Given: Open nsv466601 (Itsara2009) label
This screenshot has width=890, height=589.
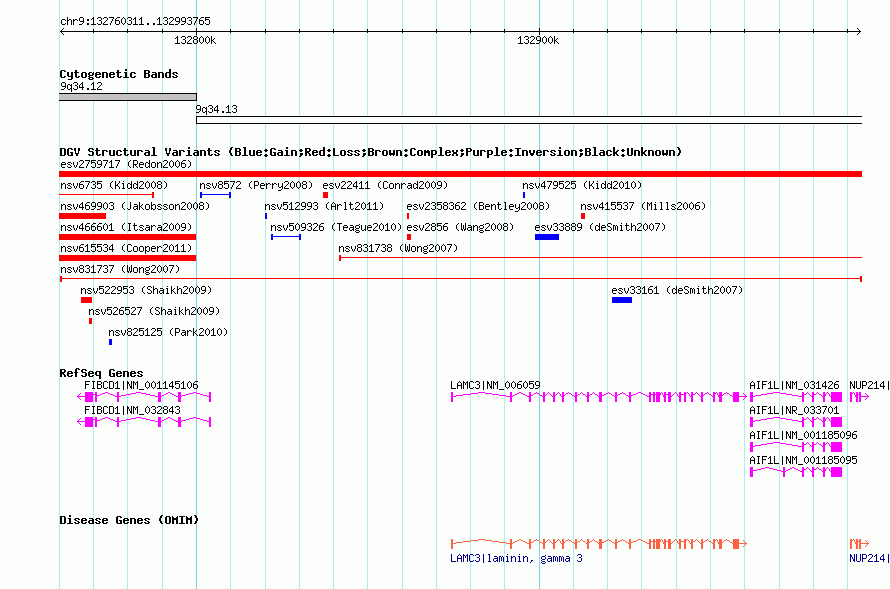Looking at the screenshot, I should pos(126,227).
